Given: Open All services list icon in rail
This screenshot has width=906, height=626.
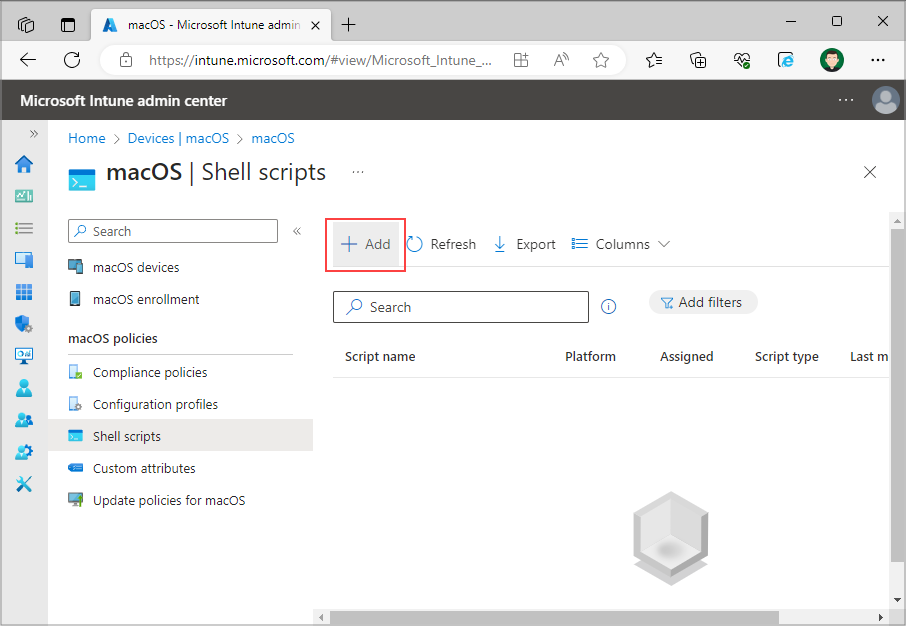Looking at the screenshot, I should (x=24, y=228).
